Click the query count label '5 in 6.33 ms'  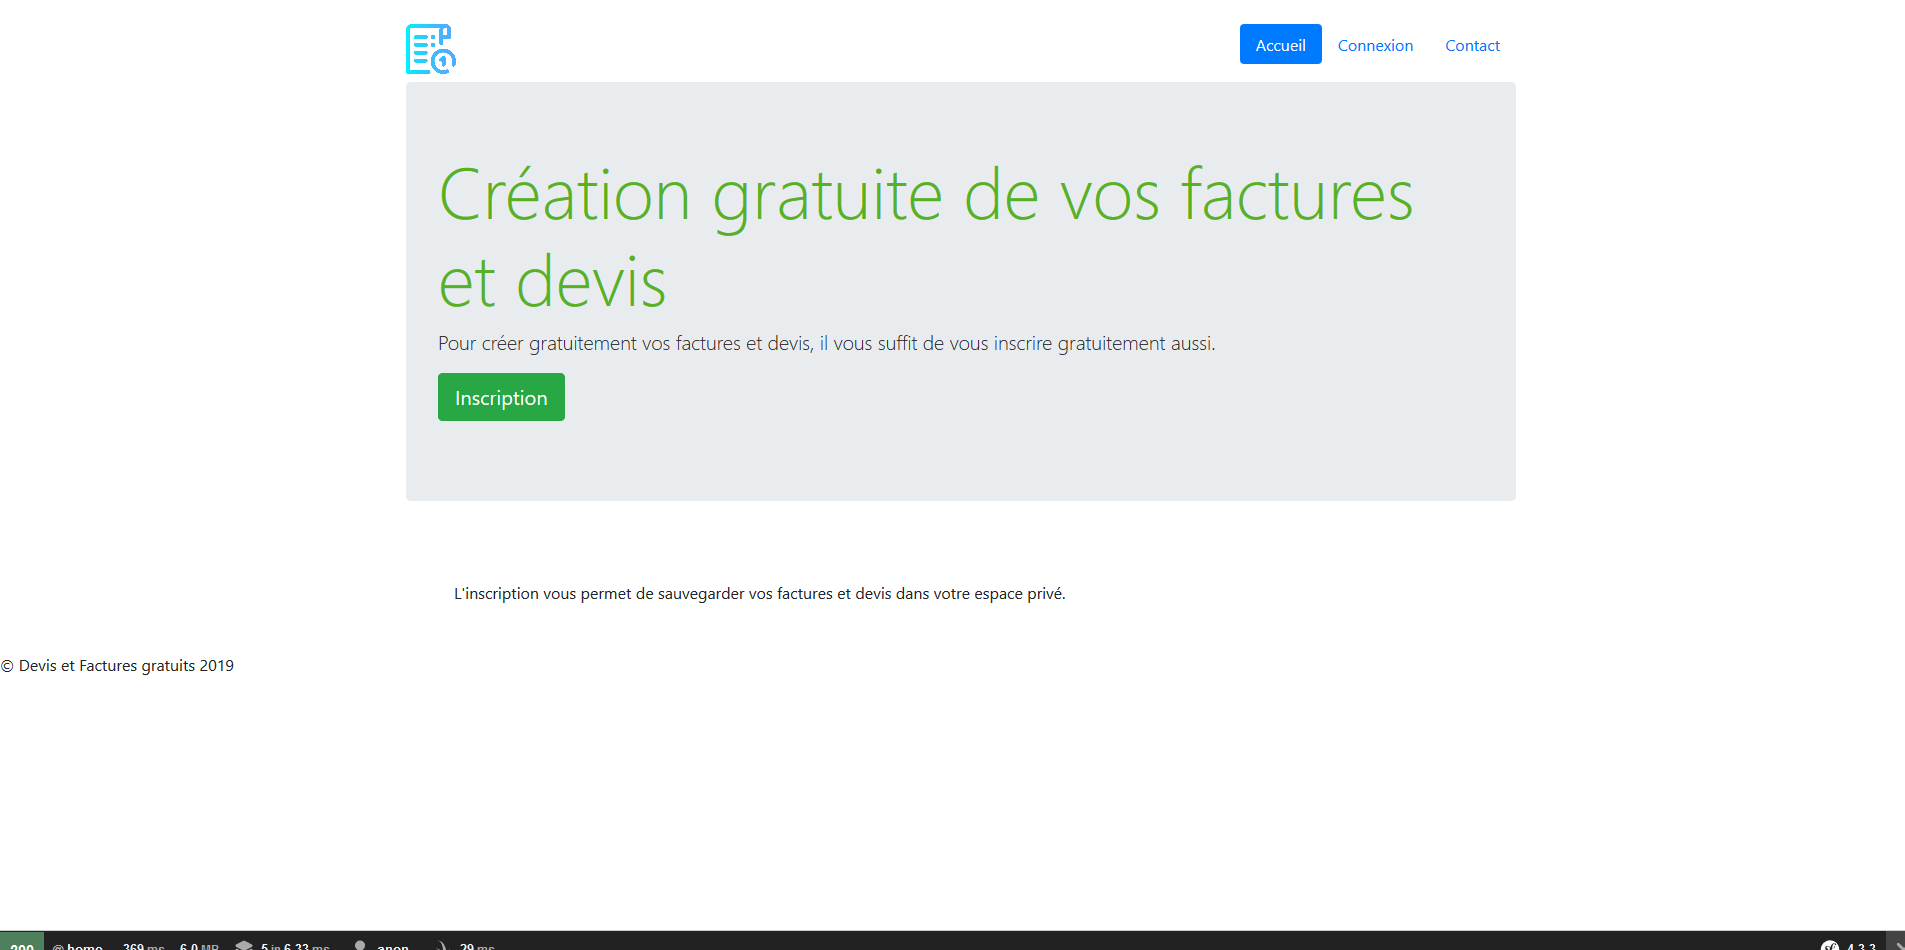pyautogui.click(x=294, y=945)
